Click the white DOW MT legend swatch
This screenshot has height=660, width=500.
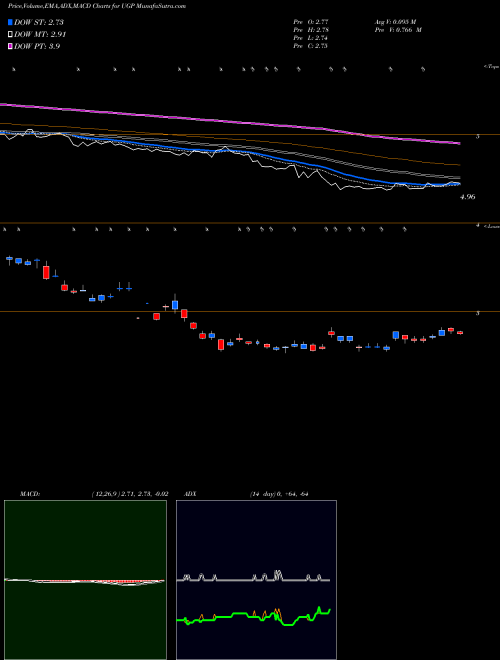click(11, 35)
